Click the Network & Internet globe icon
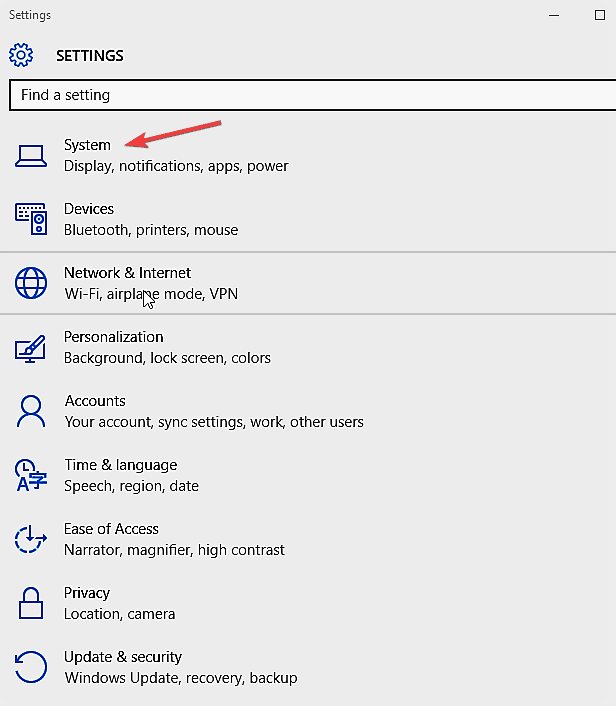The height and width of the screenshot is (706, 616). click(x=31, y=283)
